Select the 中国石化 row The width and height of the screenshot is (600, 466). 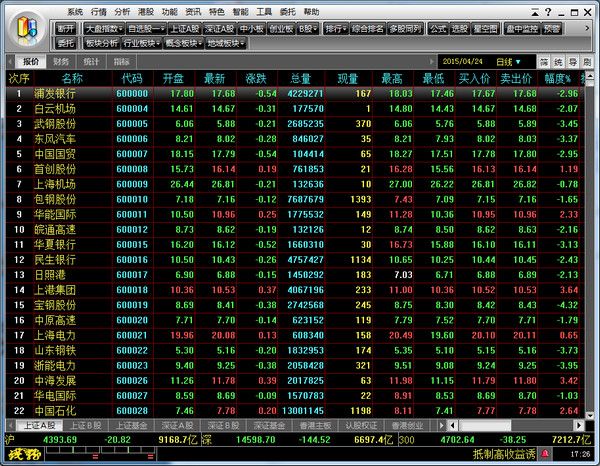[295, 411]
